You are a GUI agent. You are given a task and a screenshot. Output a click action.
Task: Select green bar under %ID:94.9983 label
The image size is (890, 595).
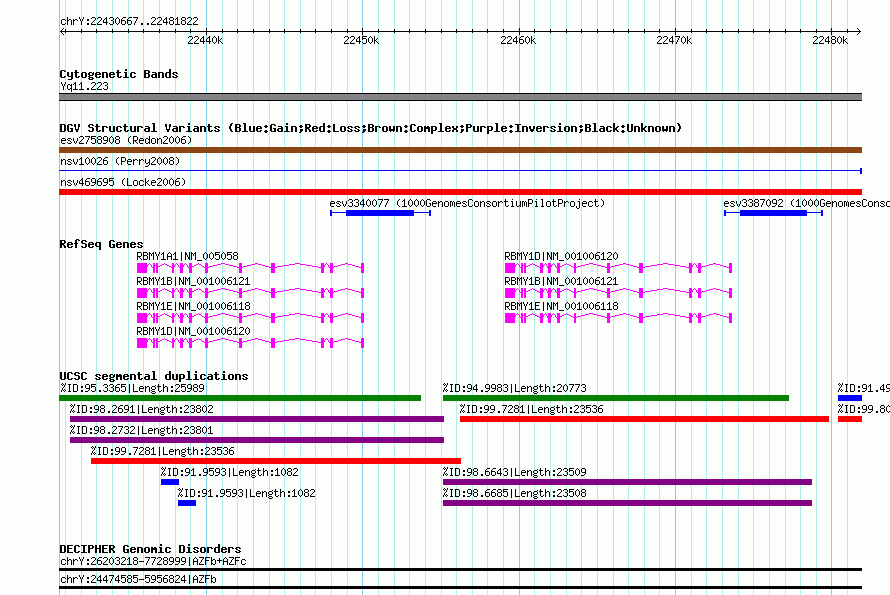pyautogui.click(x=616, y=398)
